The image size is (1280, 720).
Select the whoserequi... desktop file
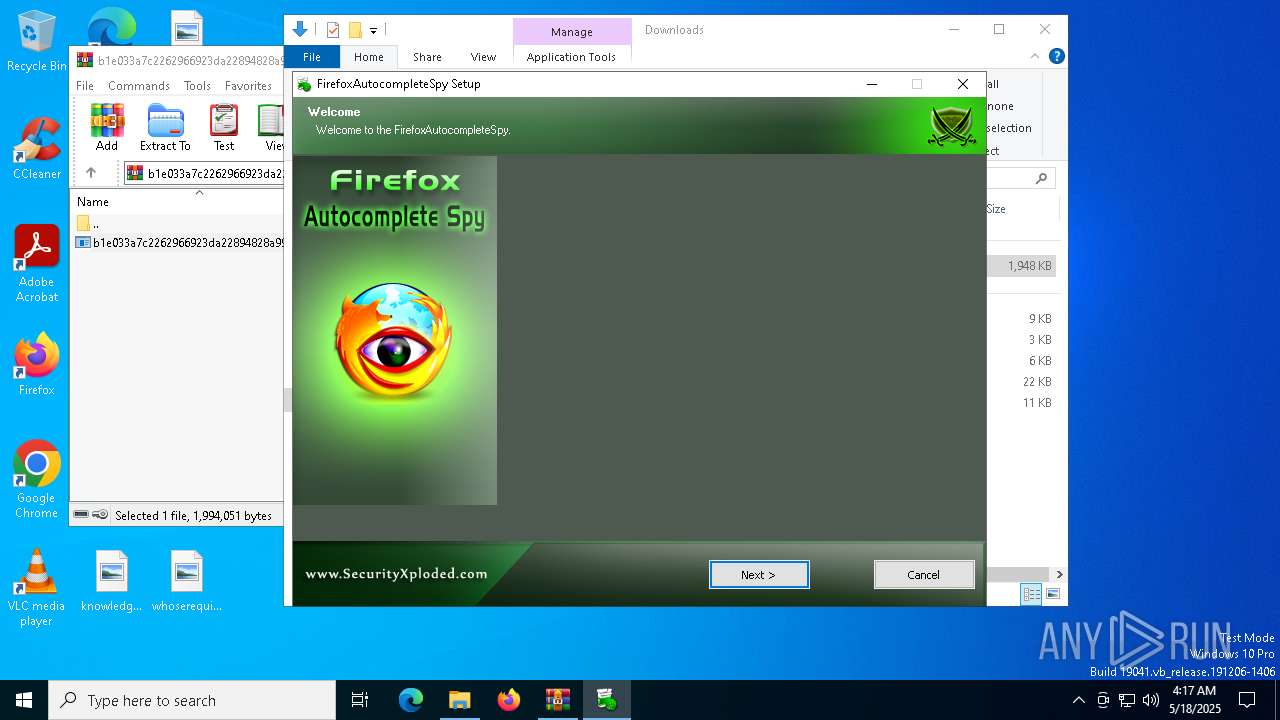pyautogui.click(x=187, y=581)
